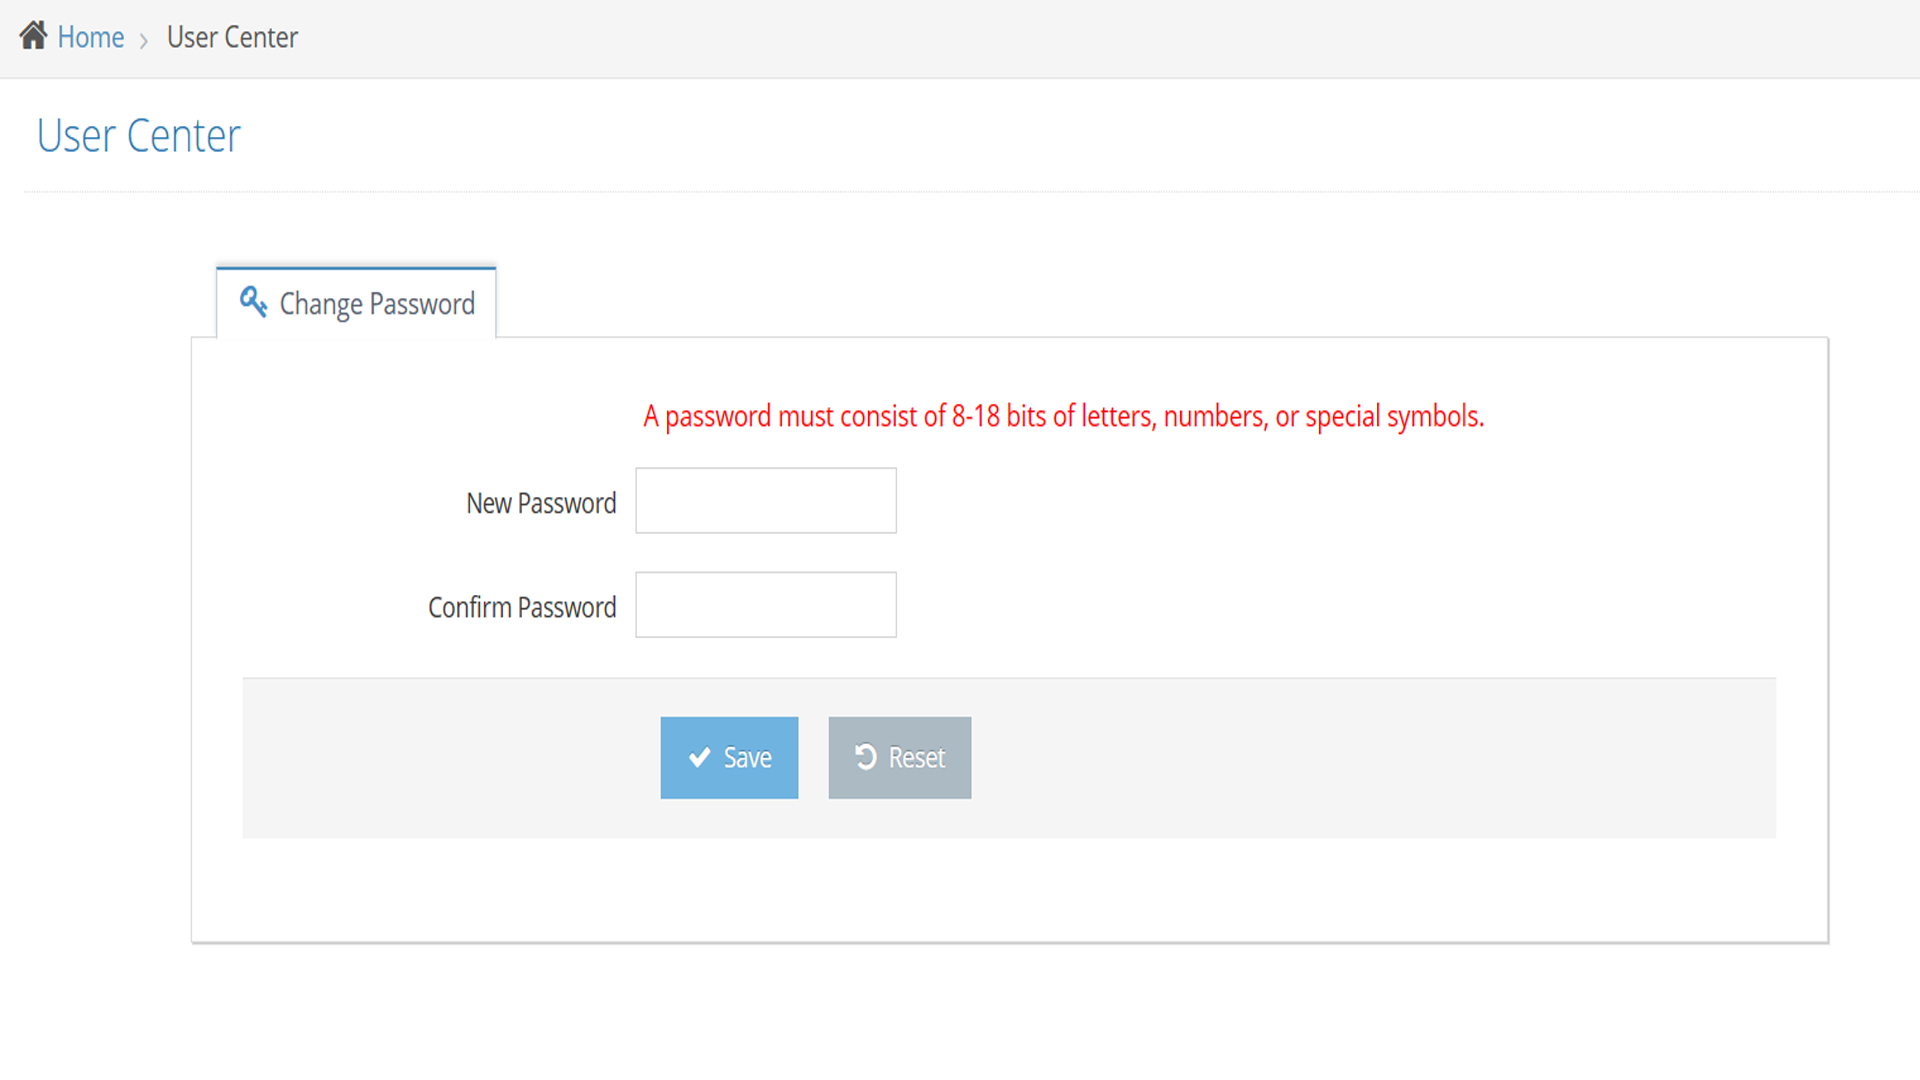Click the circular arrow icon on Reset
1920x1080 pixels.
pyautogui.click(x=866, y=757)
